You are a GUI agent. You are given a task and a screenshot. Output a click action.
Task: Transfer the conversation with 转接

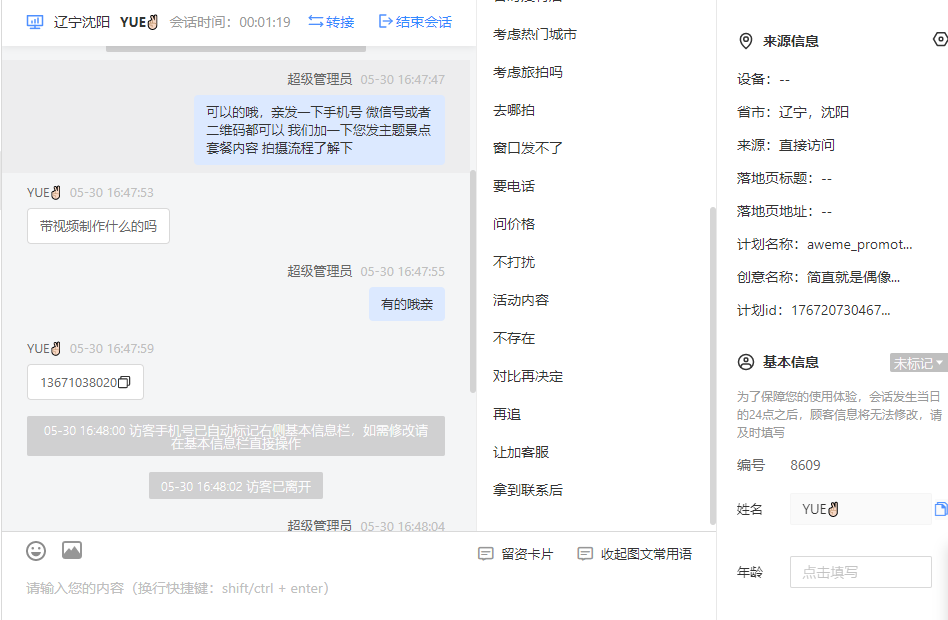pyautogui.click(x=331, y=22)
